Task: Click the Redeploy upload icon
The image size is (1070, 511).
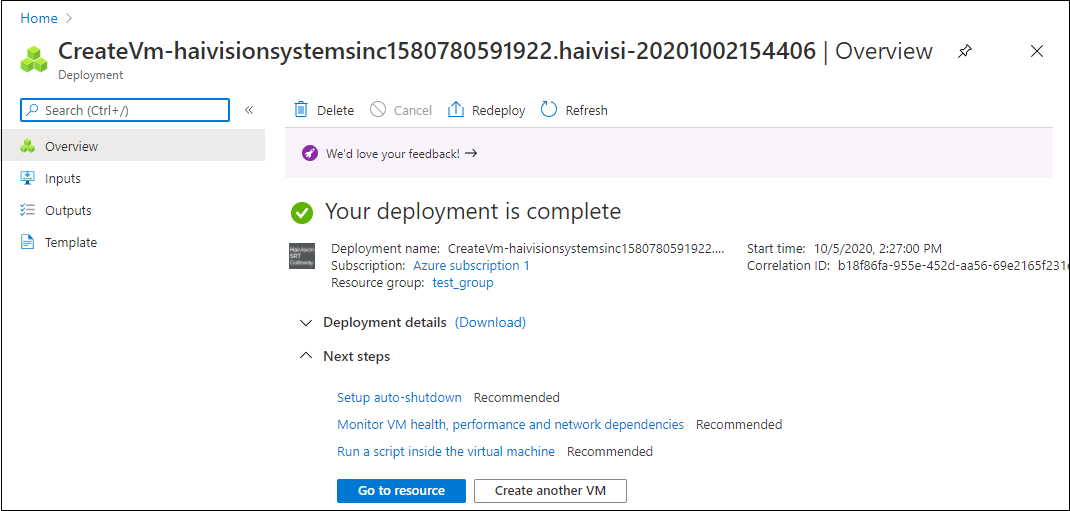Action: click(456, 110)
